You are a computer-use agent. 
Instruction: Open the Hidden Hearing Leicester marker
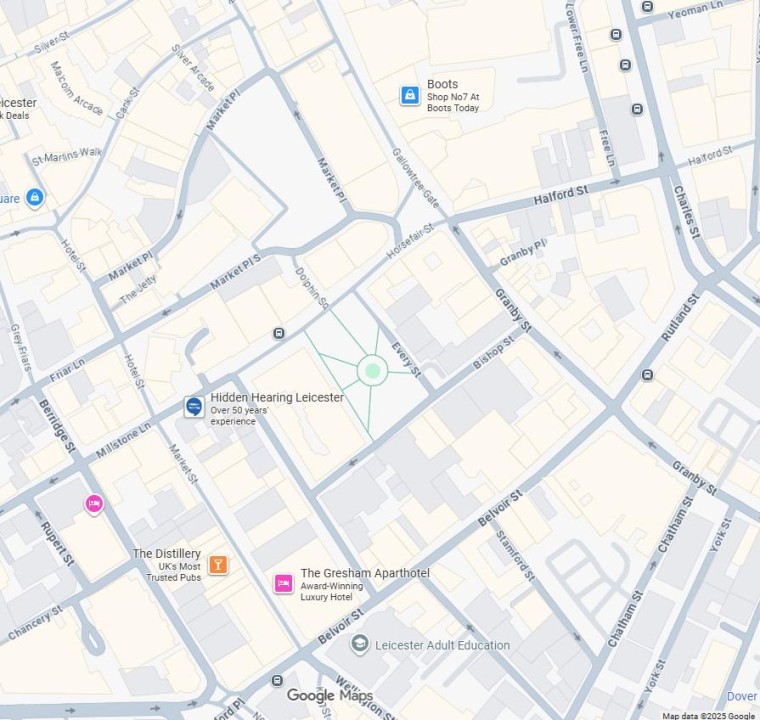194,406
